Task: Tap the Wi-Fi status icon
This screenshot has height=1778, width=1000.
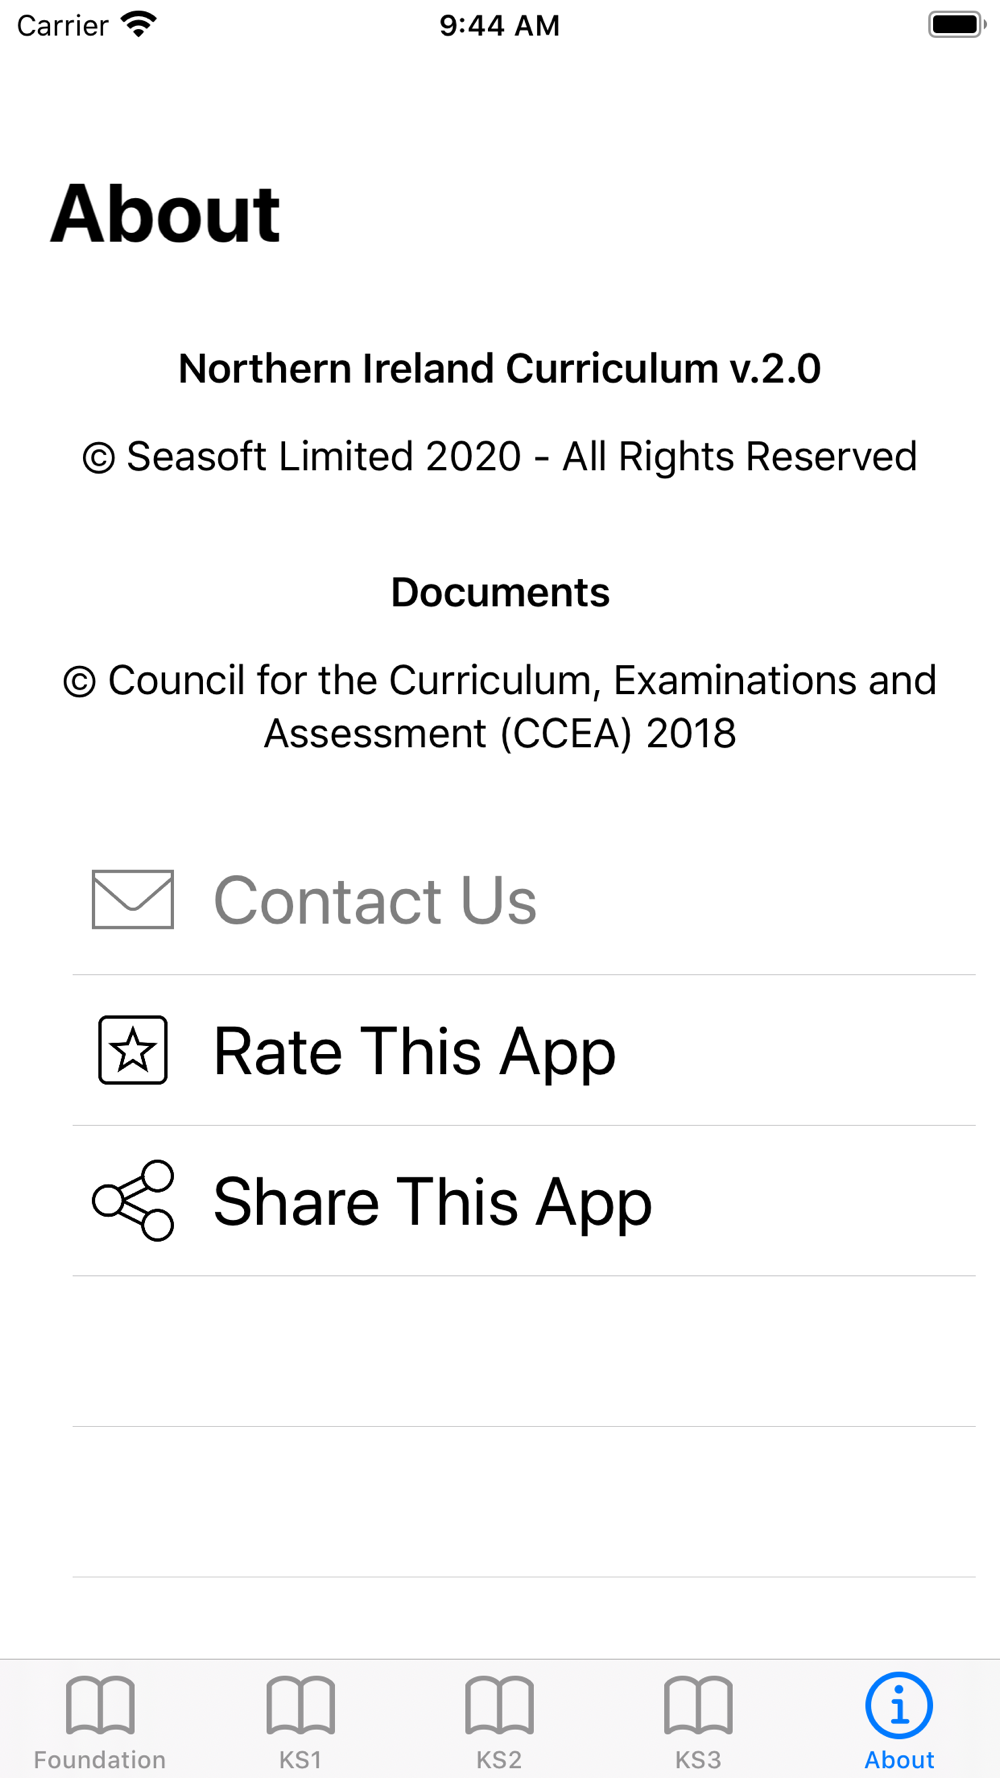Action: pyautogui.click(x=139, y=24)
